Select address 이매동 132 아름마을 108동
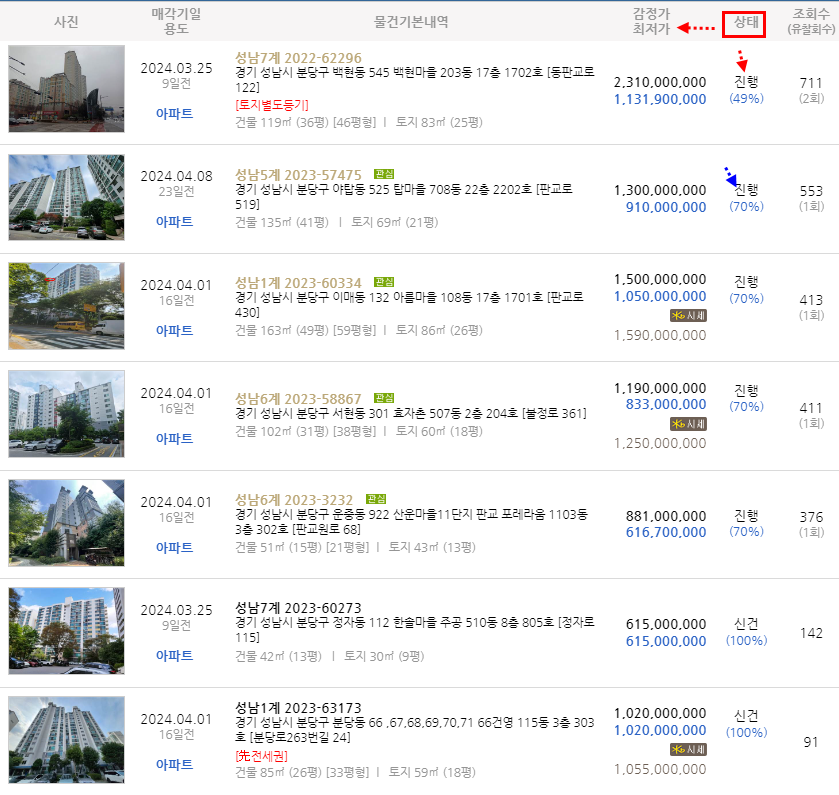The height and width of the screenshot is (795, 839). pos(409,304)
